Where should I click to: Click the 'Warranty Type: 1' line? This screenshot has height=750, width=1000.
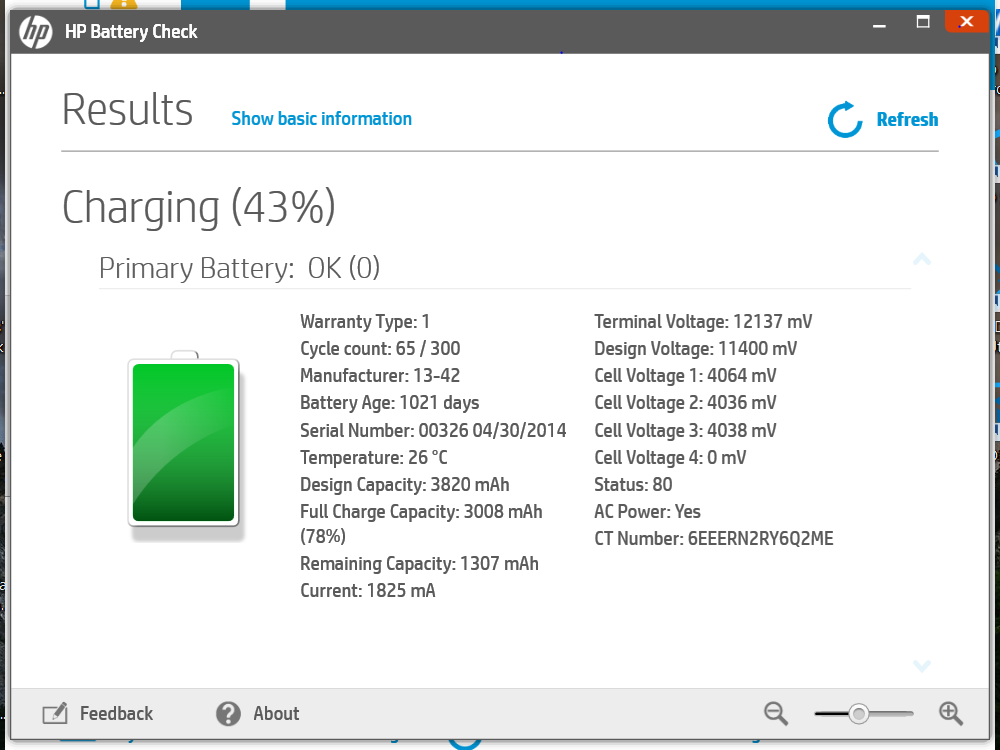point(365,321)
